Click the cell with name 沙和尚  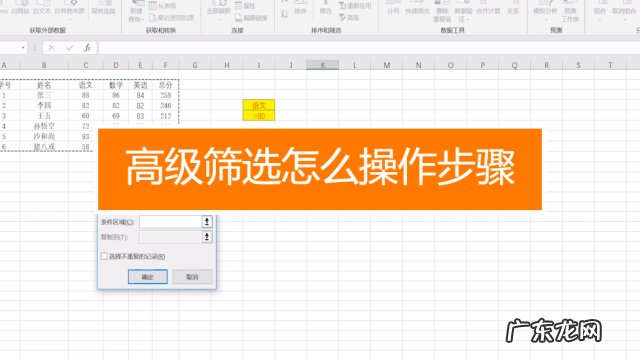(44, 136)
